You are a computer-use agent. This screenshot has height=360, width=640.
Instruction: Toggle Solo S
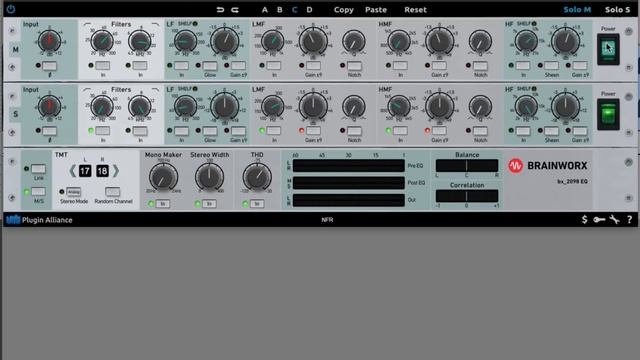(x=618, y=9)
